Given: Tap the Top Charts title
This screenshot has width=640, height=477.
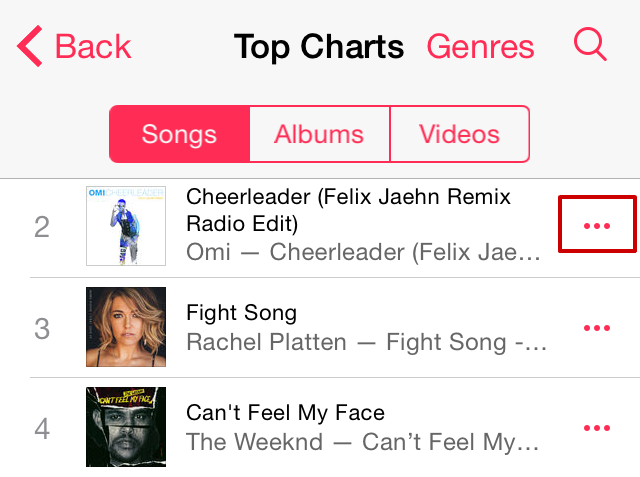Looking at the screenshot, I should [318, 46].
